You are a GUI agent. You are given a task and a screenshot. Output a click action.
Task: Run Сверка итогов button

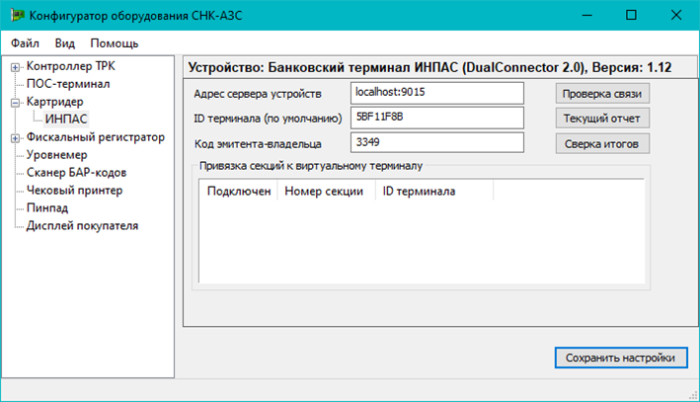click(601, 143)
